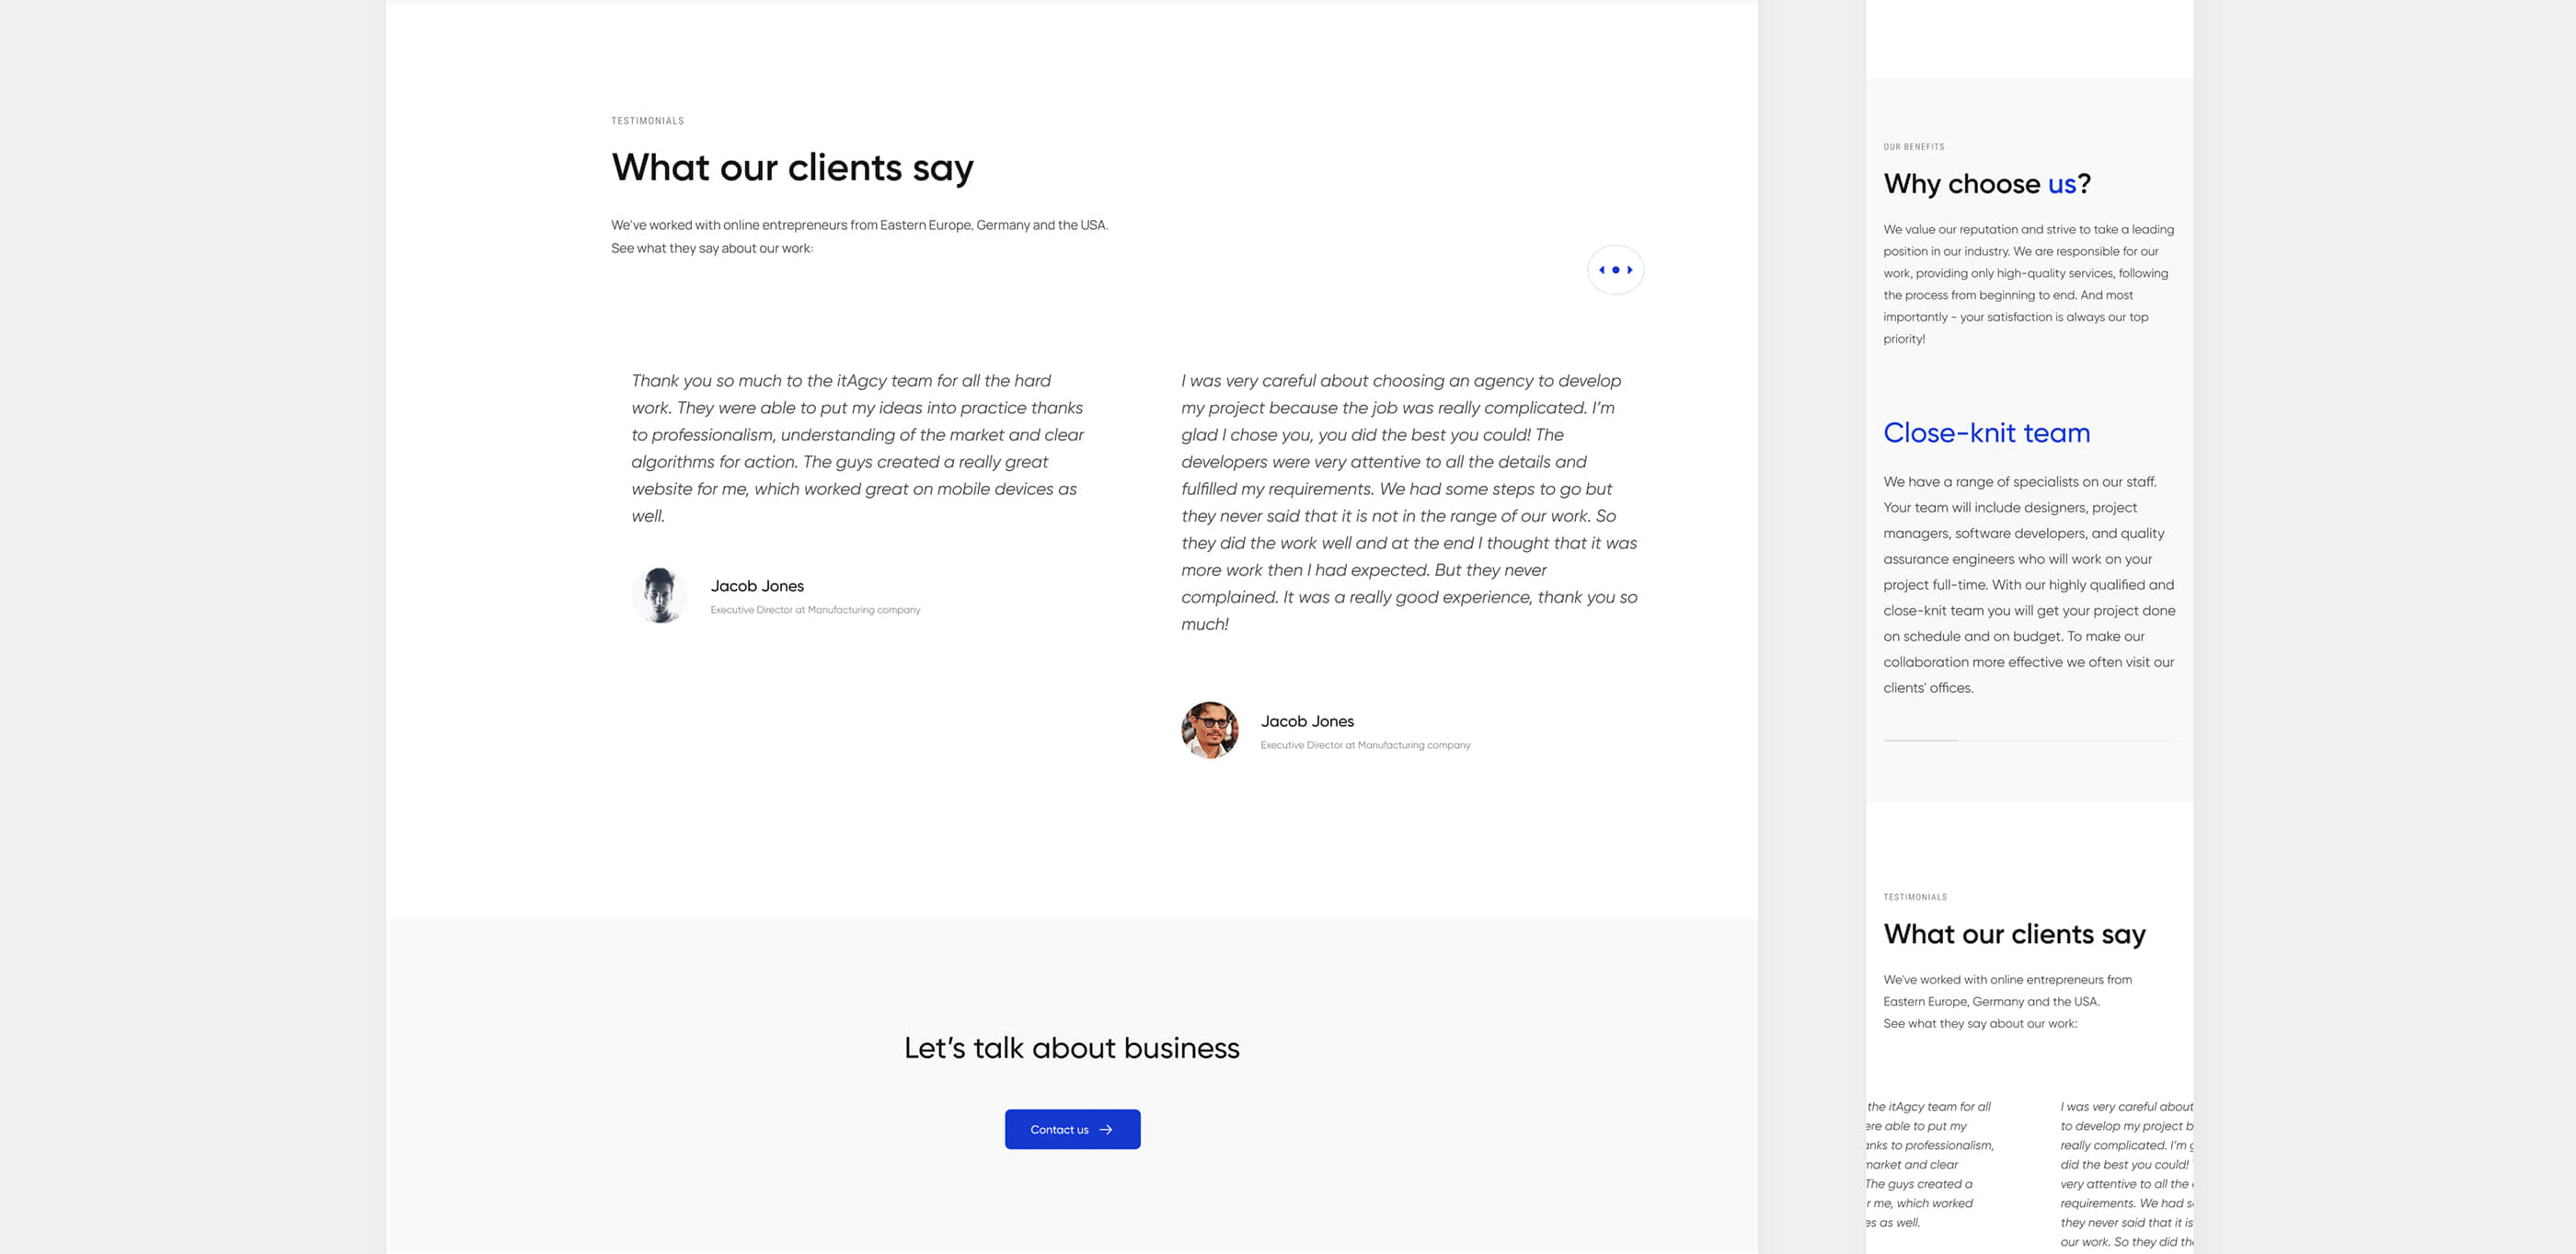Viewport: 2576px width, 1254px height.
Task: Click Jacob Jones name under second testimonial
Action: (x=1306, y=721)
